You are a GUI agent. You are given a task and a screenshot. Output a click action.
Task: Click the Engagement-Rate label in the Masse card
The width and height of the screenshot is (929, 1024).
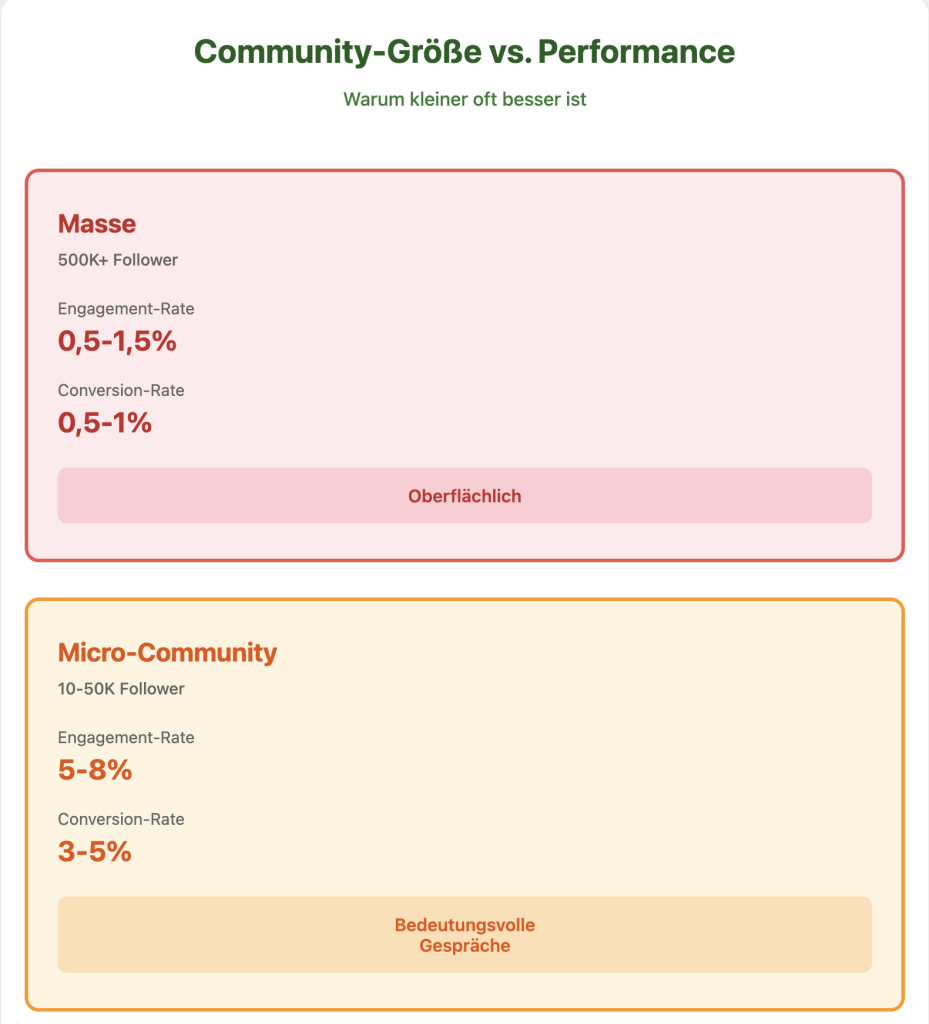(126, 309)
